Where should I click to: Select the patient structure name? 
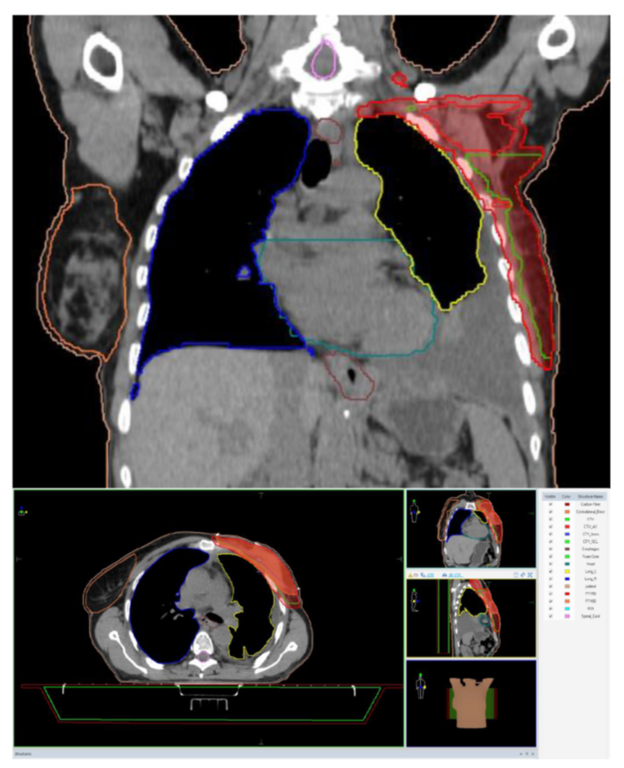pos(590,586)
